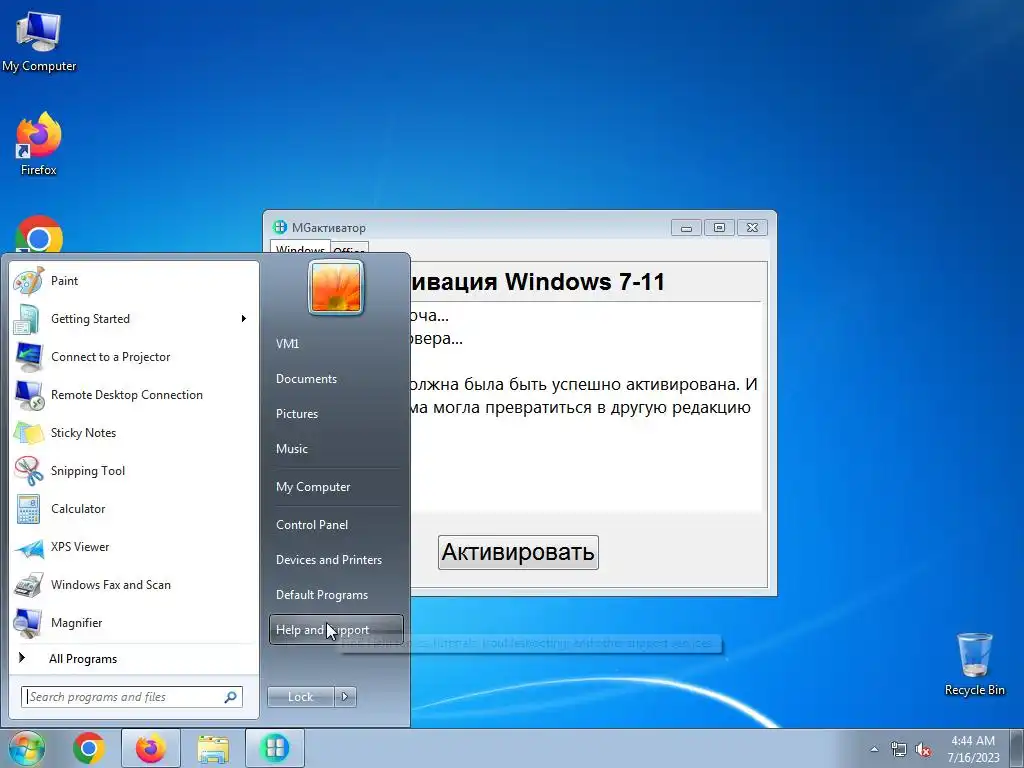Viewport: 1024px width, 768px height.
Task: Open Windows Explorer from taskbar
Action: 213,748
